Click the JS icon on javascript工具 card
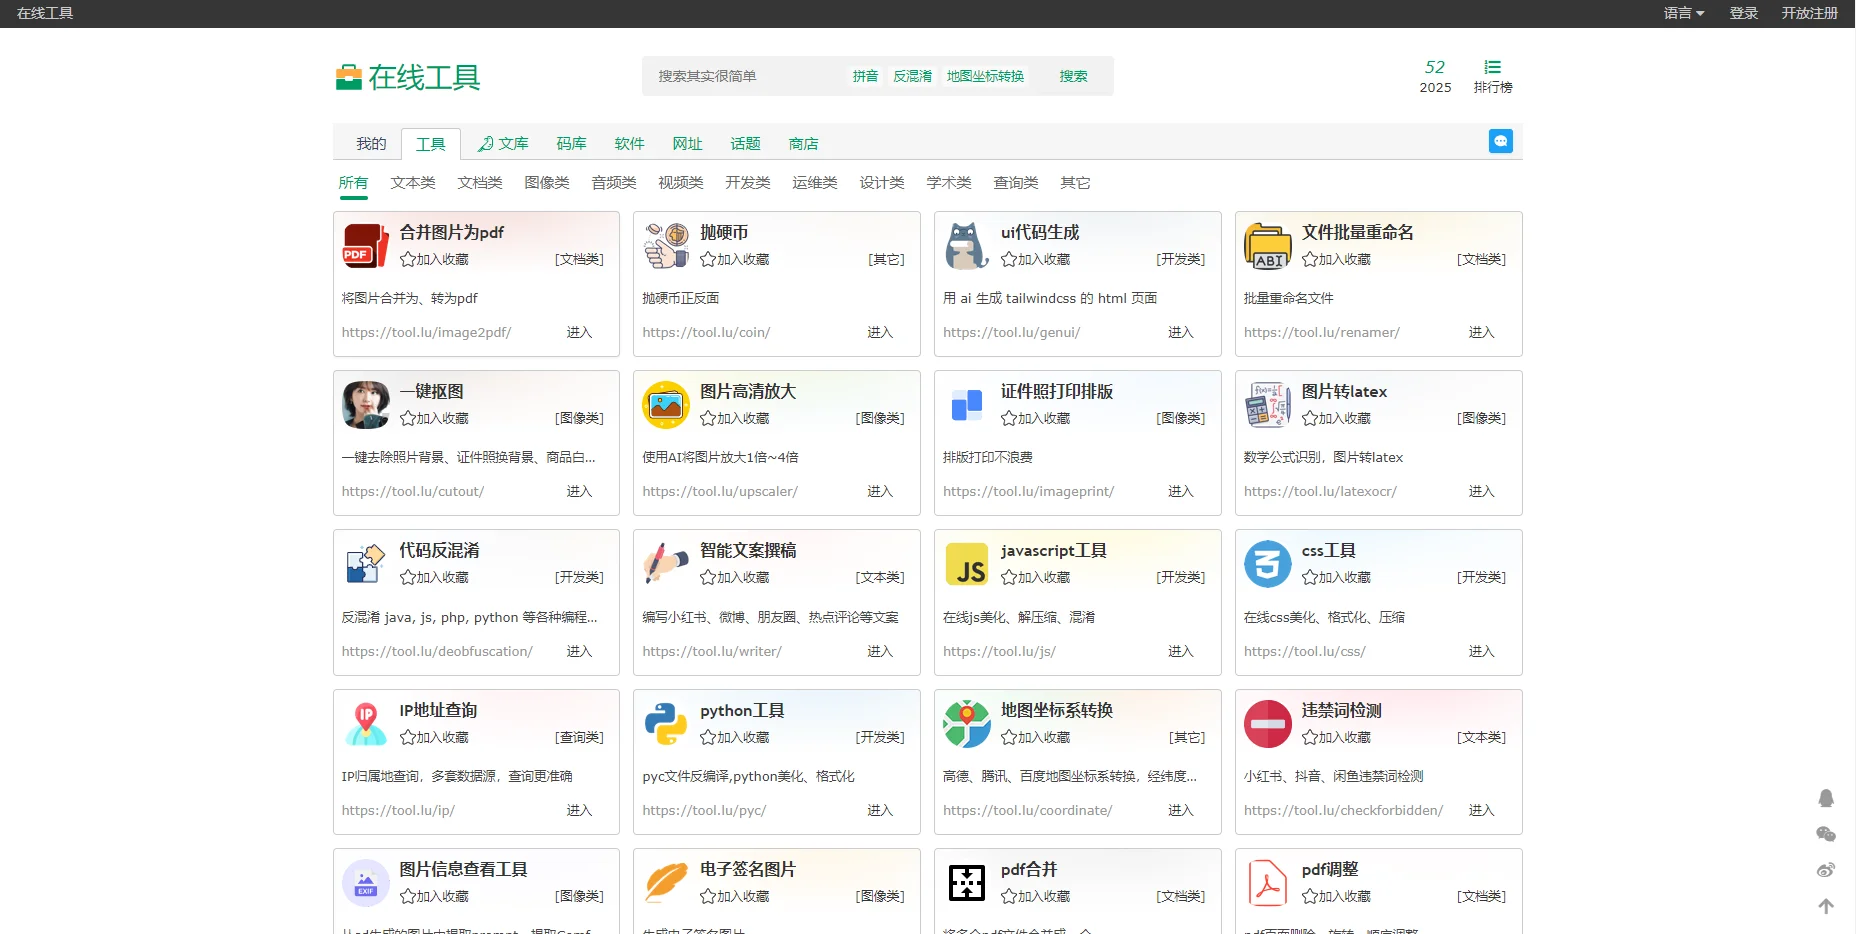Viewport: 1856px width, 934px height. (x=966, y=564)
